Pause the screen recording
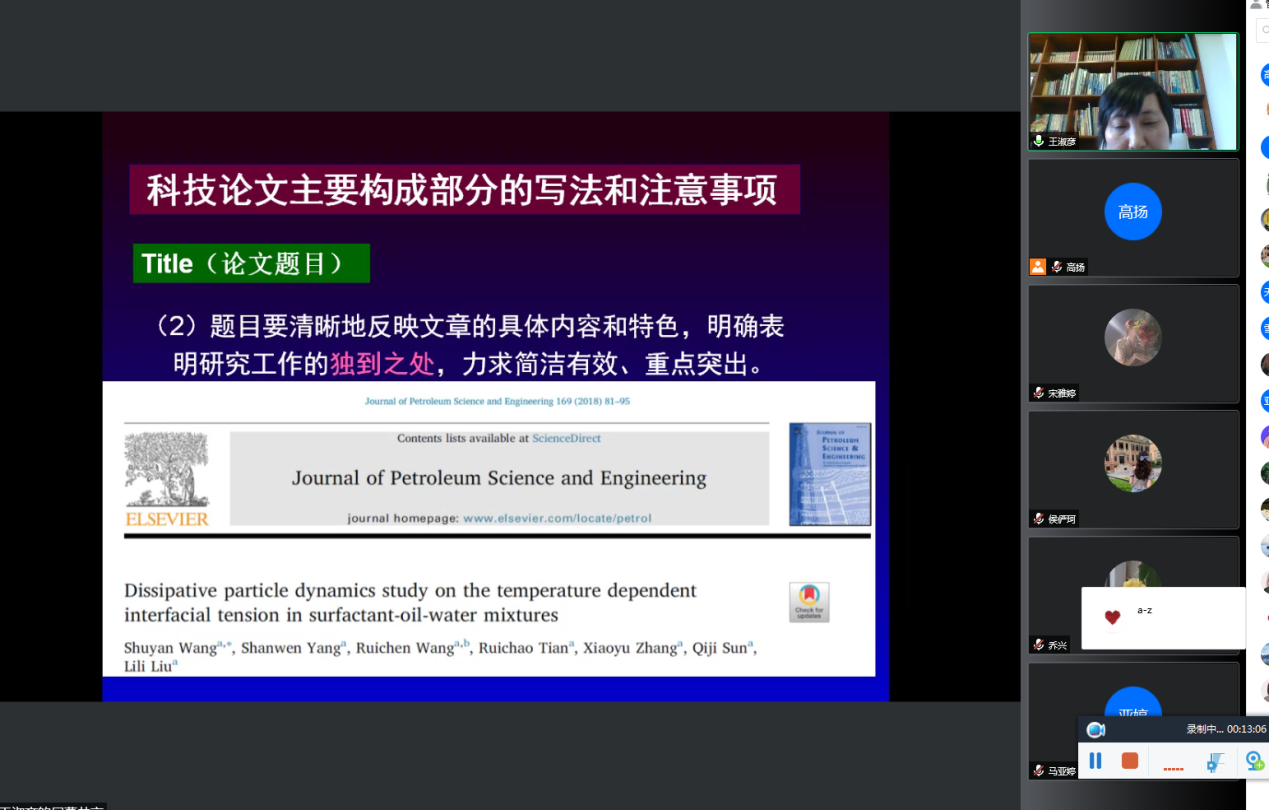1269x810 pixels. (1095, 761)
